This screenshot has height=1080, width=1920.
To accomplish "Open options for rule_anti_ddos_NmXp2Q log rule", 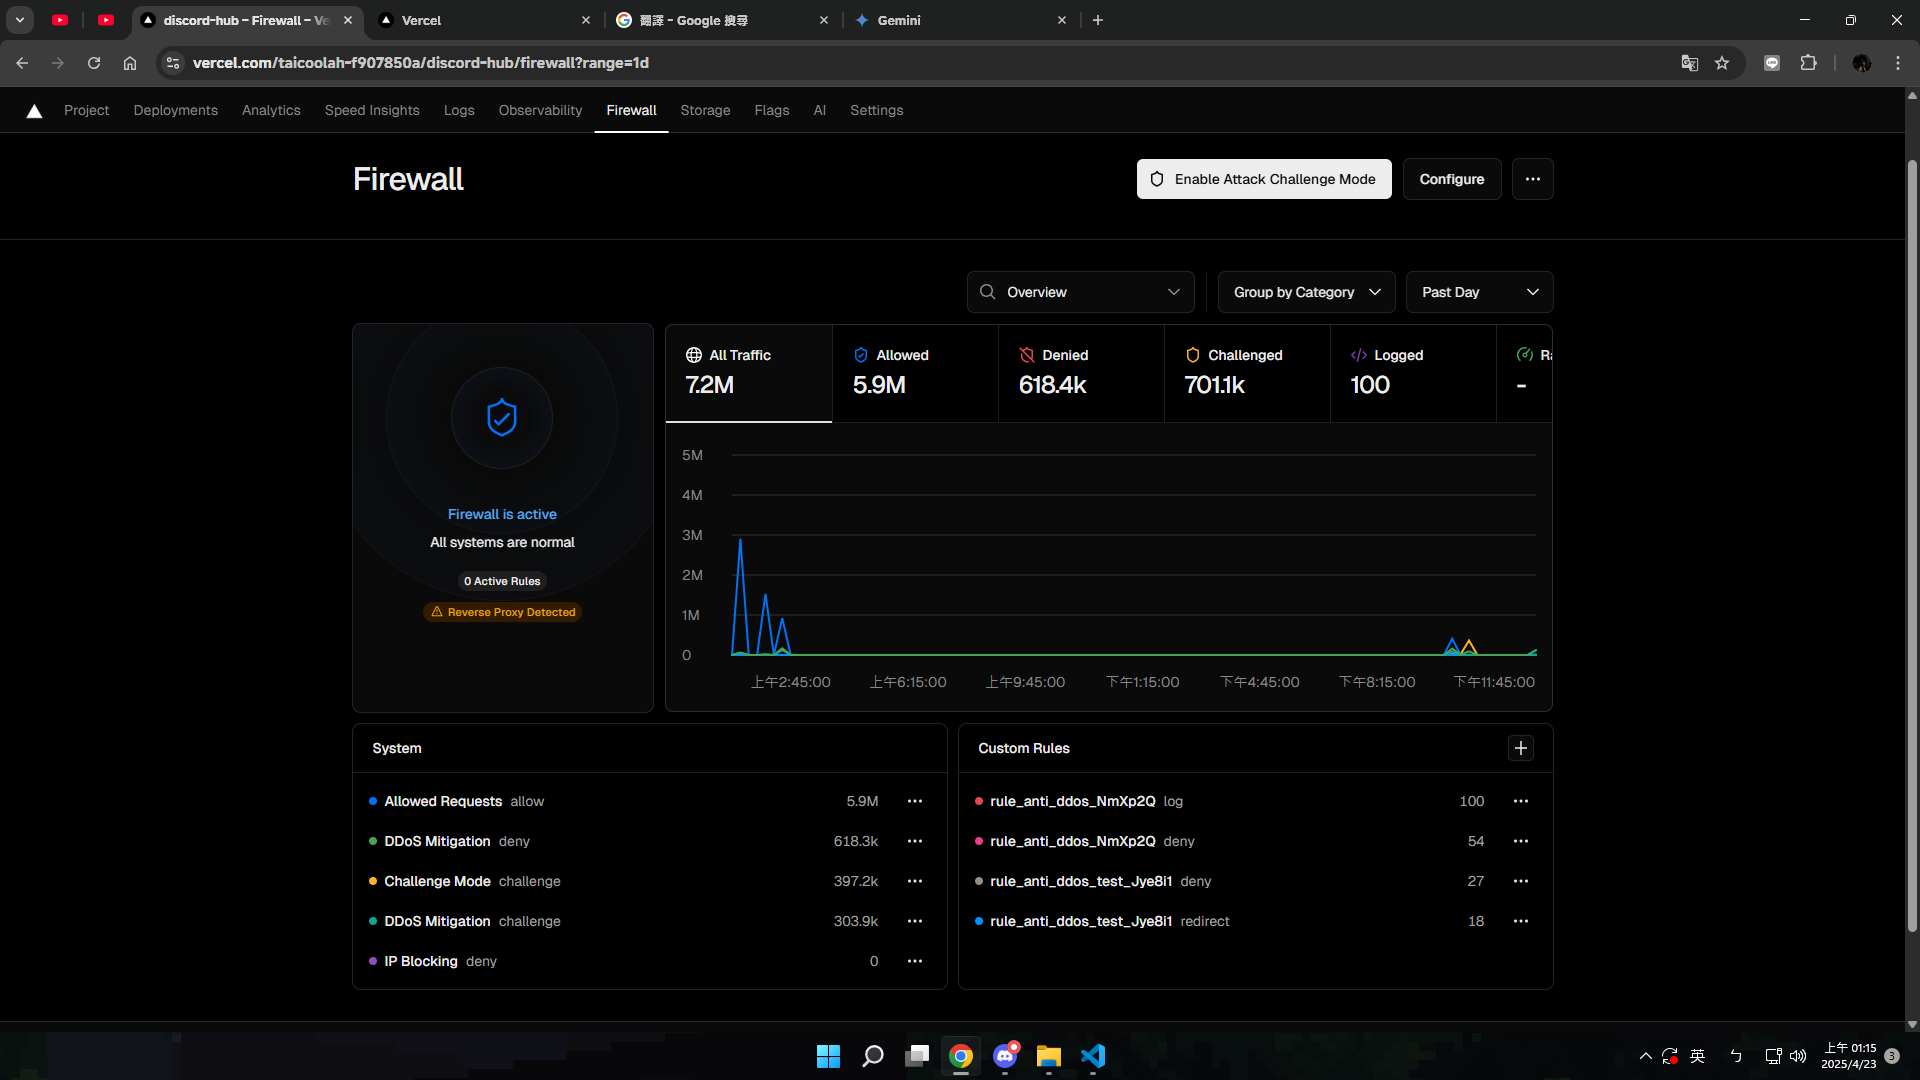I will click(x=1520, y=801).
